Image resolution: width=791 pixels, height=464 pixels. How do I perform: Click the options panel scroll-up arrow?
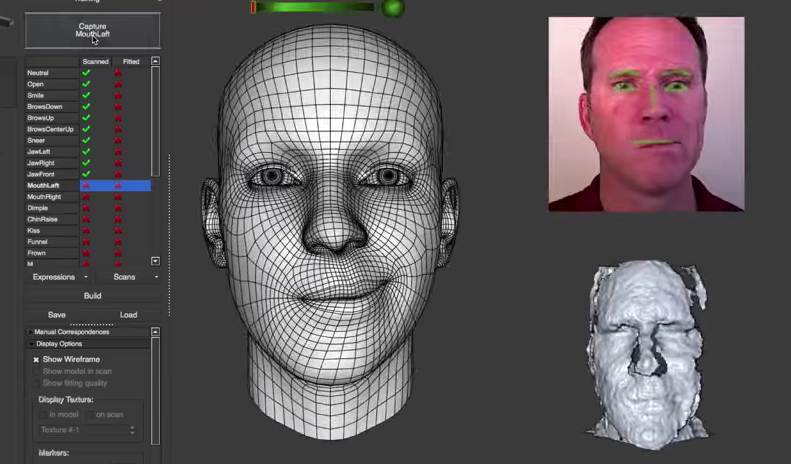point(155,331)
